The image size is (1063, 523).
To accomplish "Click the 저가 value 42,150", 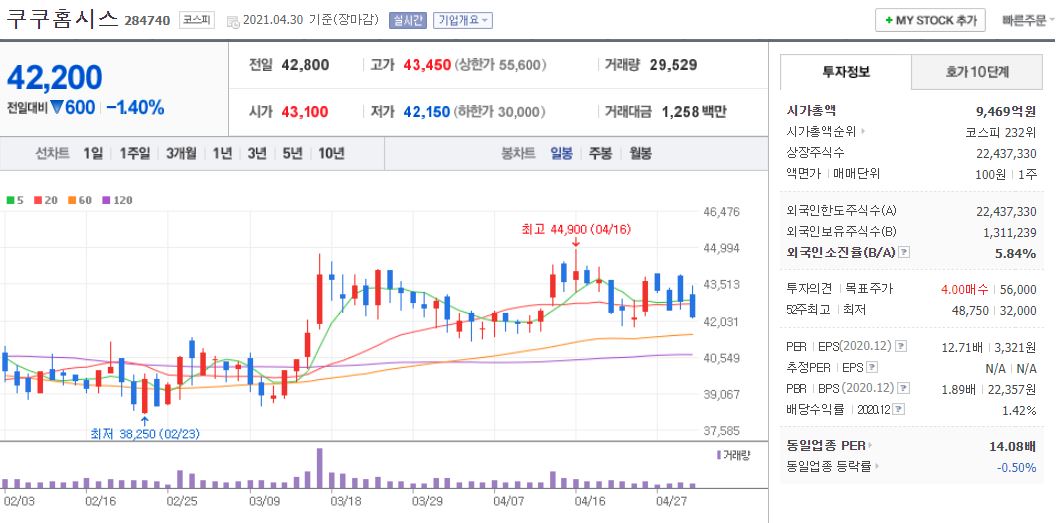I will pyautogui.click(x=427, y=112).
